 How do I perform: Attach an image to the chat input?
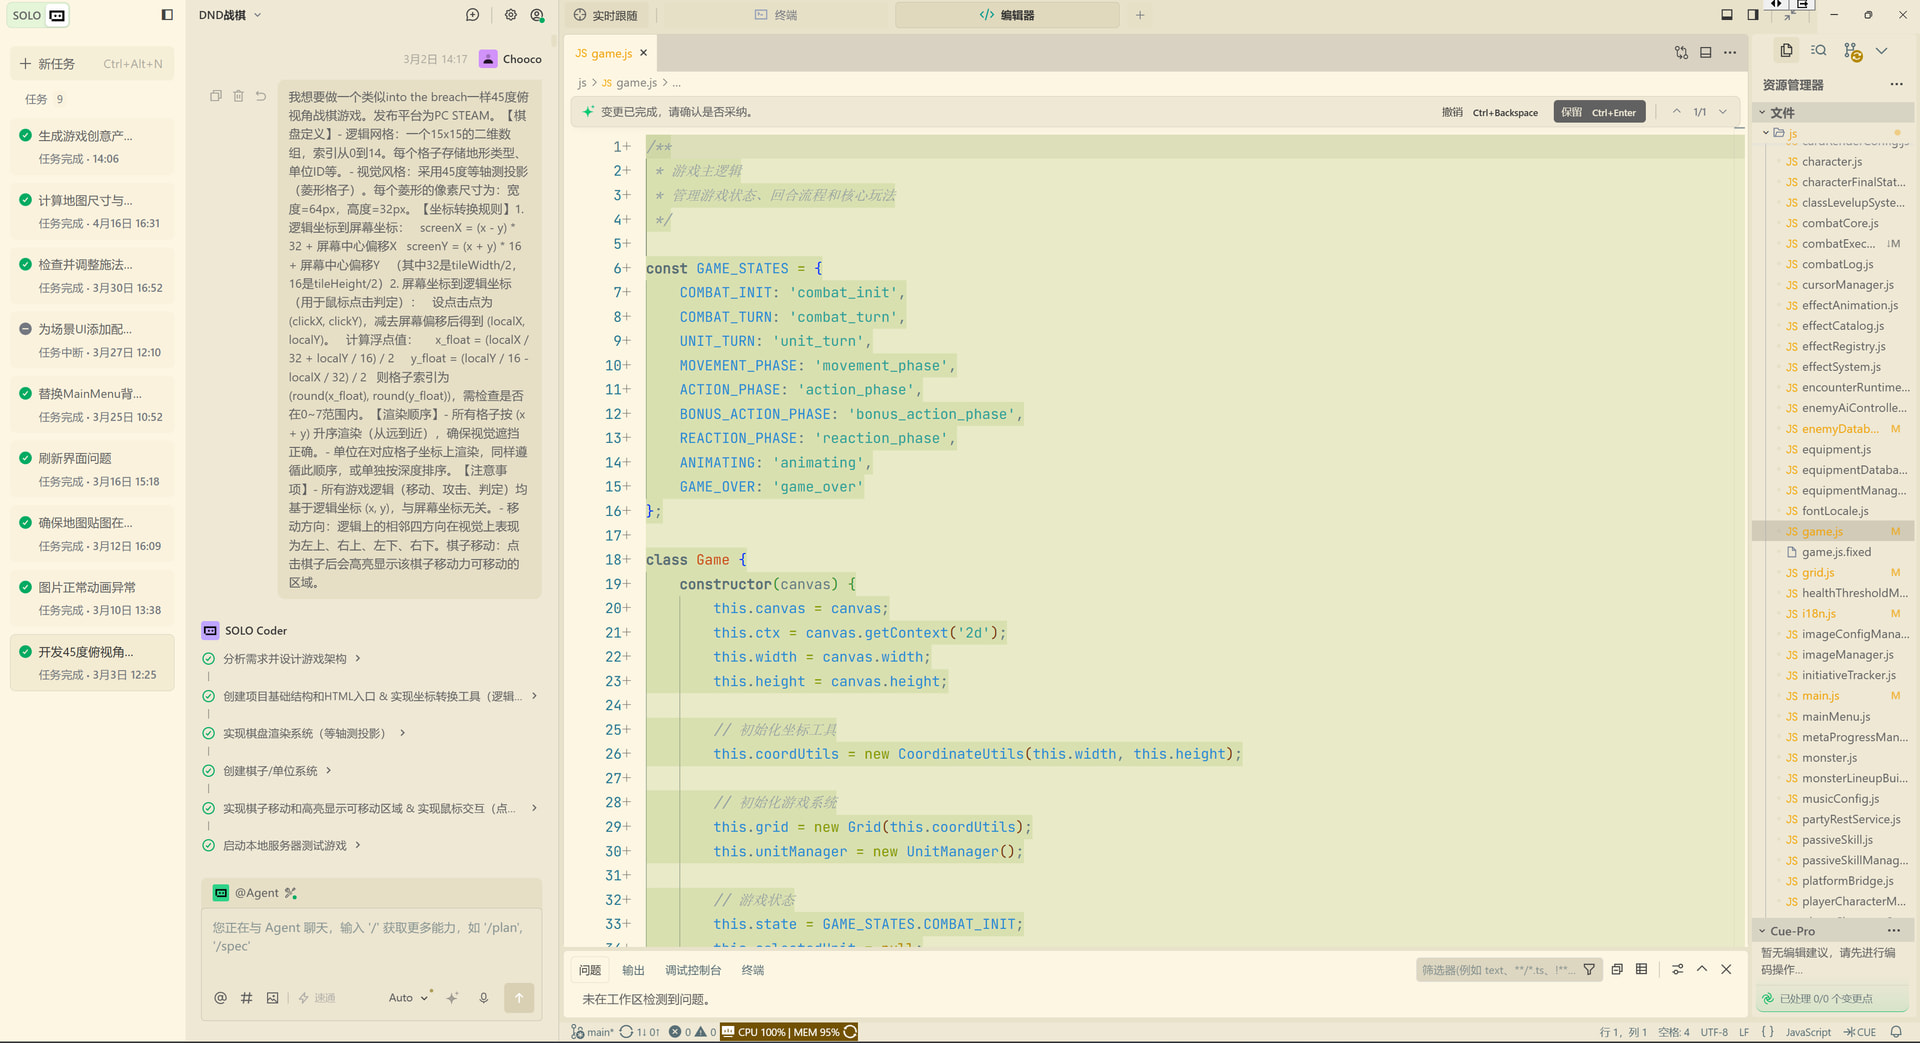click(272, 997)
